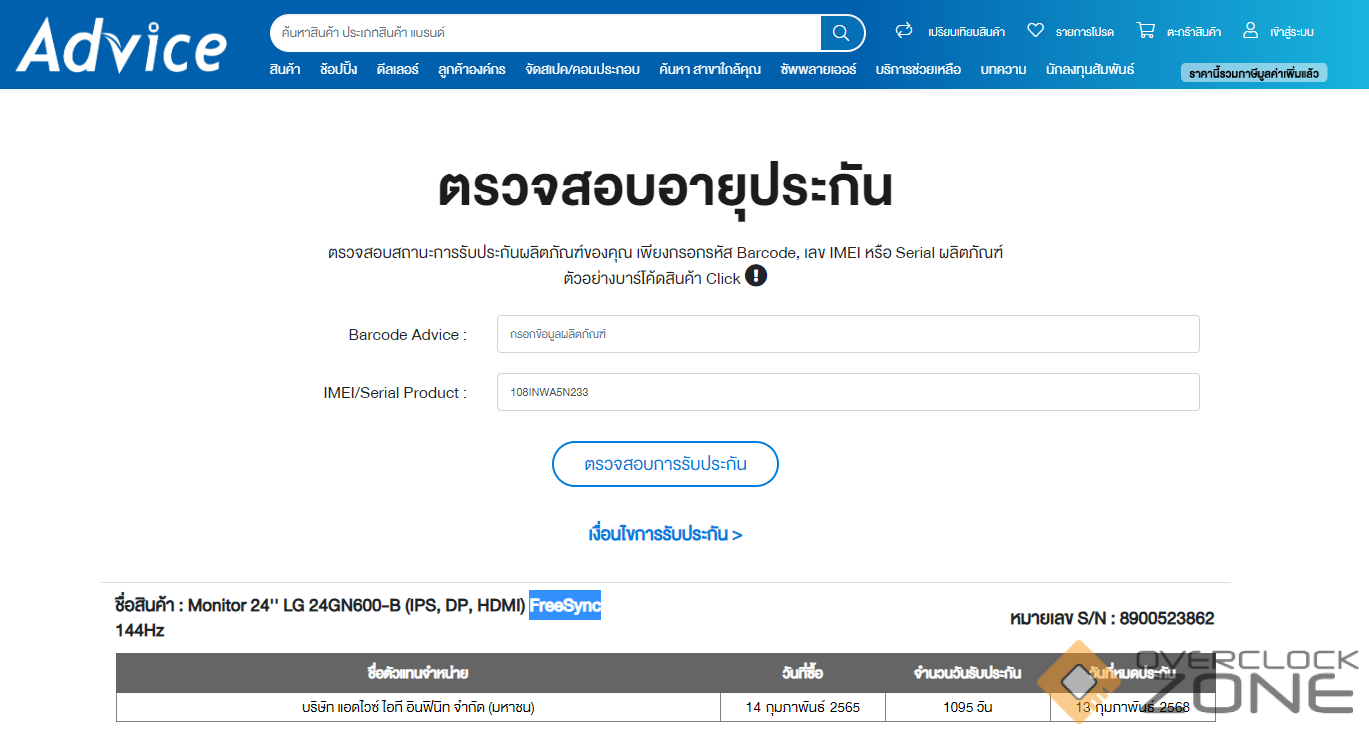Open the shopping cart icon
This screenshot has height=734, width=1369.
(1146, 31)
